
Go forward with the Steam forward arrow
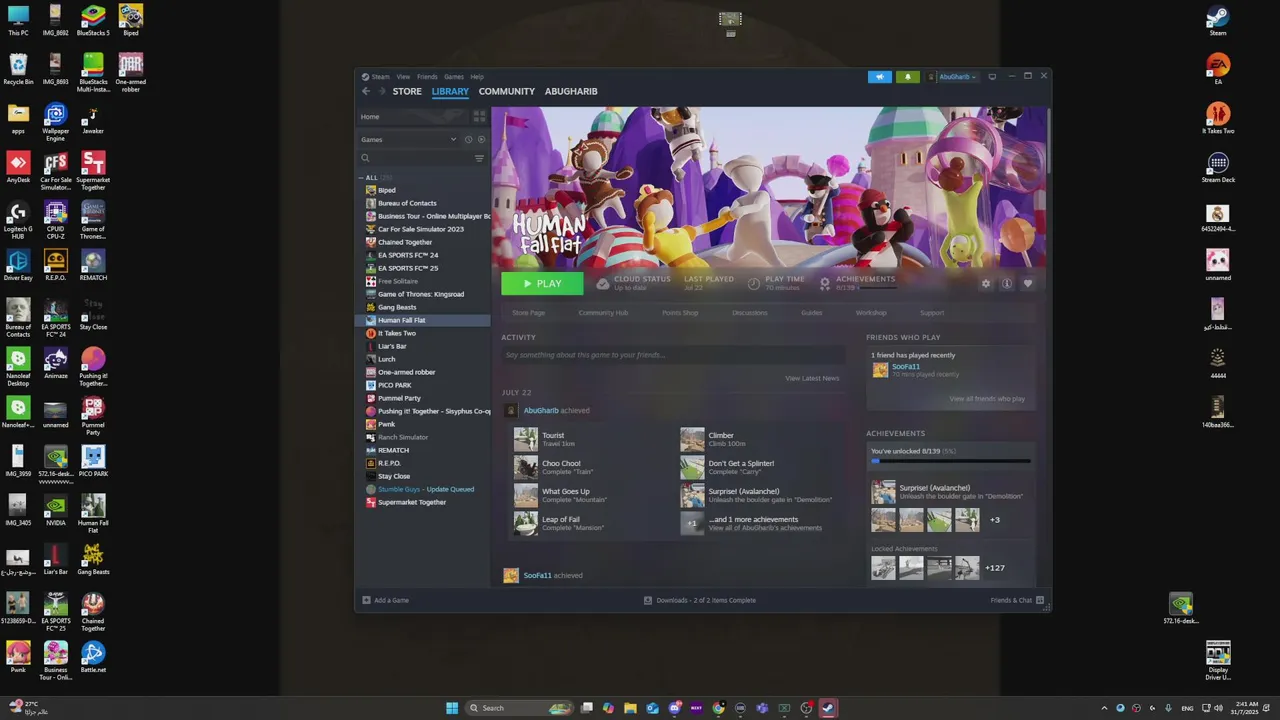(x=381, y=91)
